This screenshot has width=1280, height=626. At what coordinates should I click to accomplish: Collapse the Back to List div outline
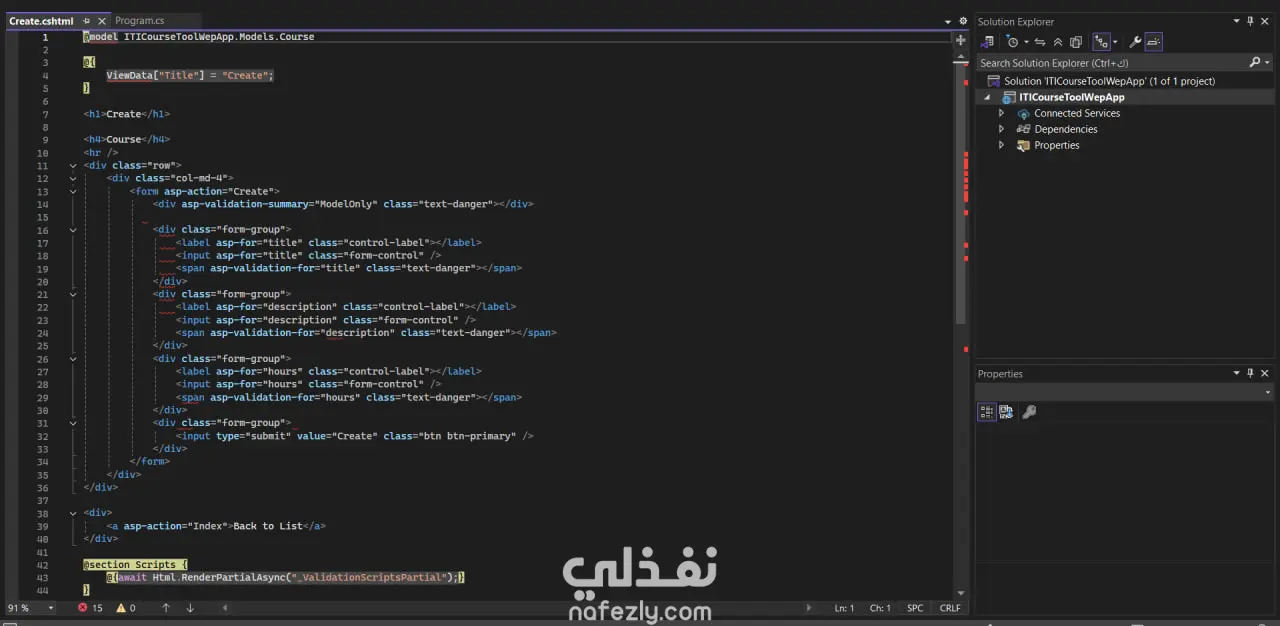coord(72,512)
